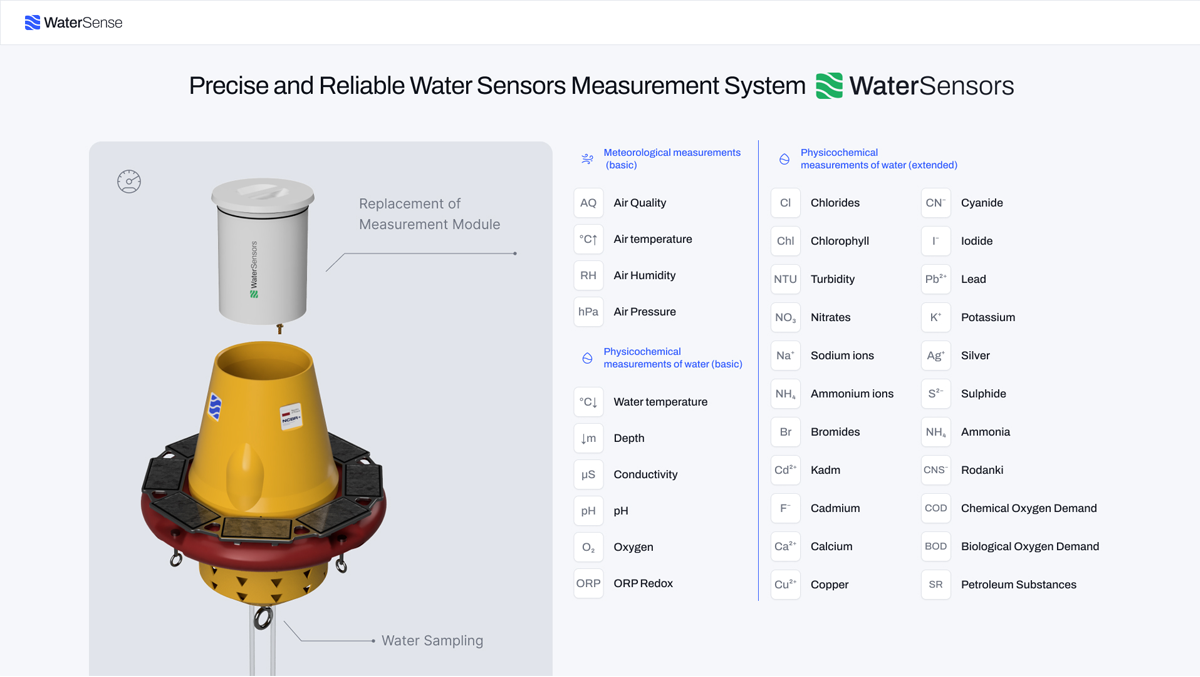
Task: Select the SR Petroleum Substances icon
Action: 935,585
